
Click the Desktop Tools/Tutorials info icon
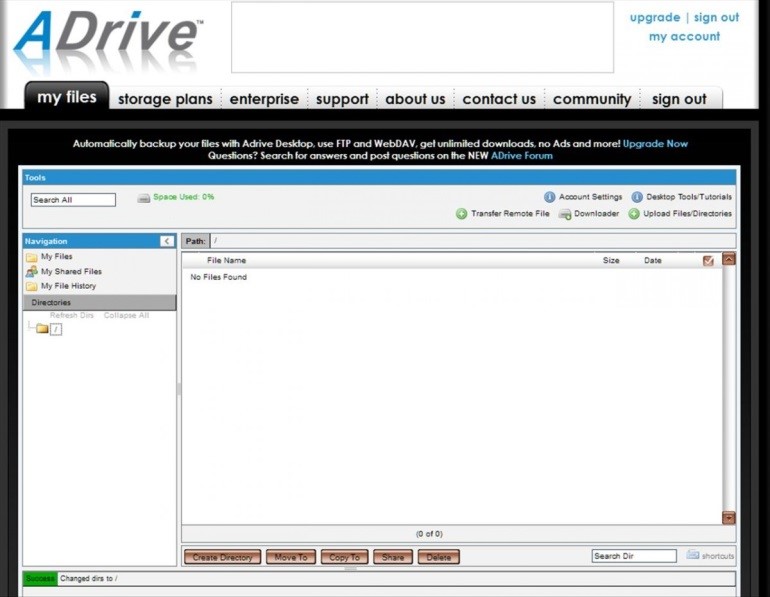[x=637, y=197]
